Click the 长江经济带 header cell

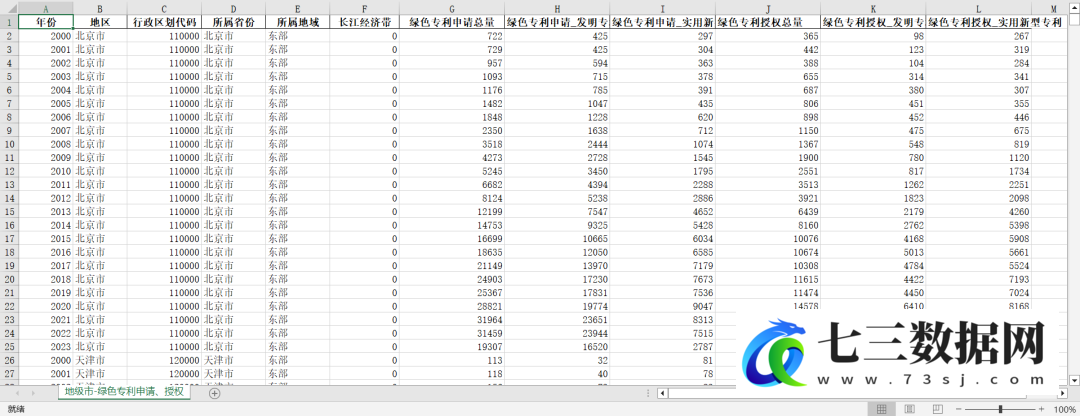(x=364, y=22)
